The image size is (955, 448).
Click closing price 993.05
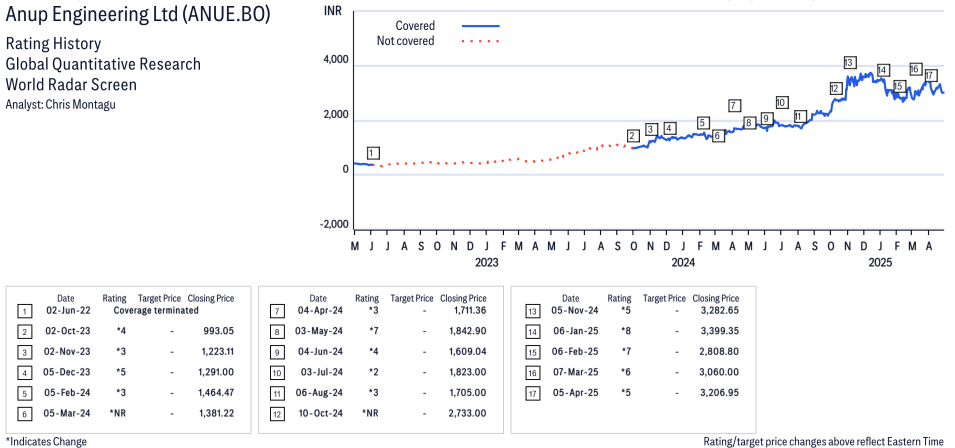click(218, 331)
